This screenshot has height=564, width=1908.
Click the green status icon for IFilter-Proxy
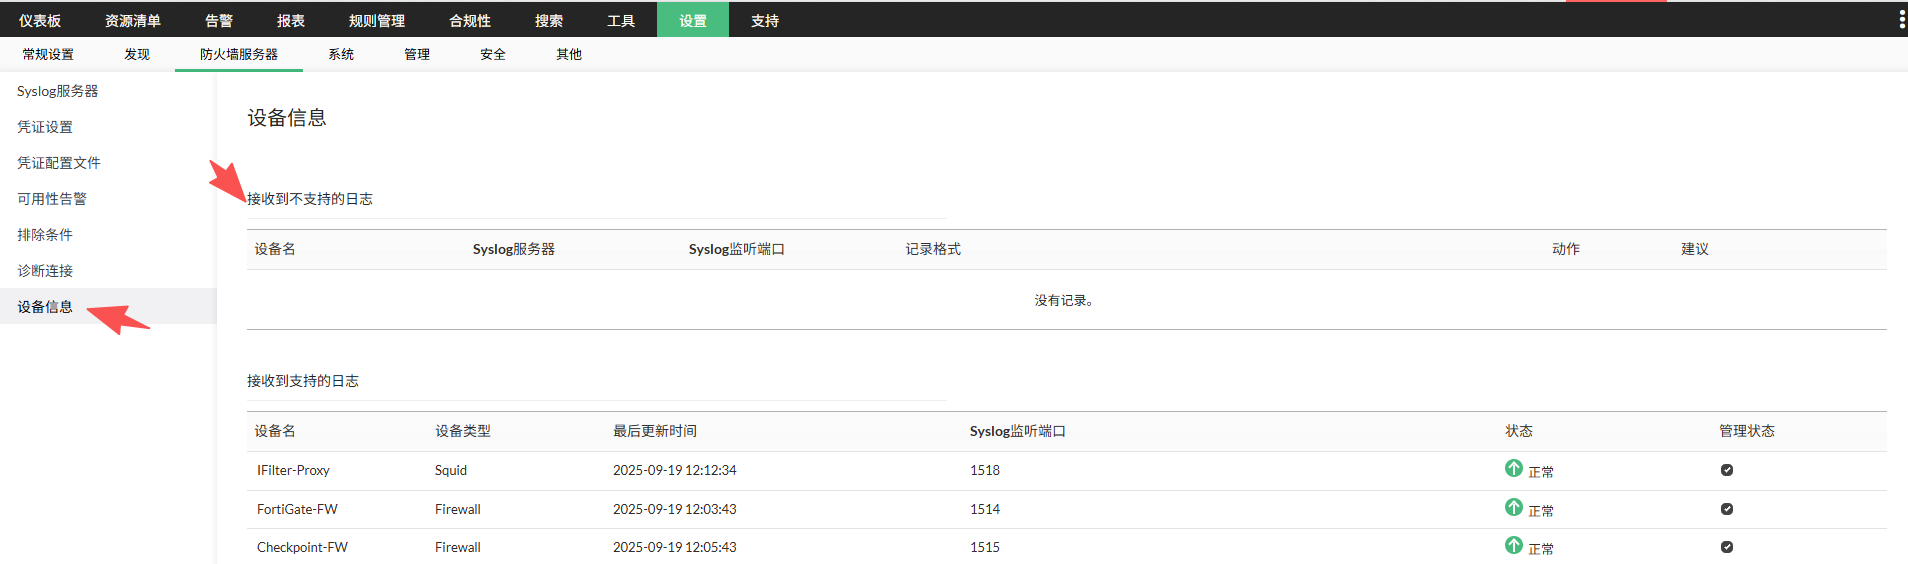[1513, 468]
